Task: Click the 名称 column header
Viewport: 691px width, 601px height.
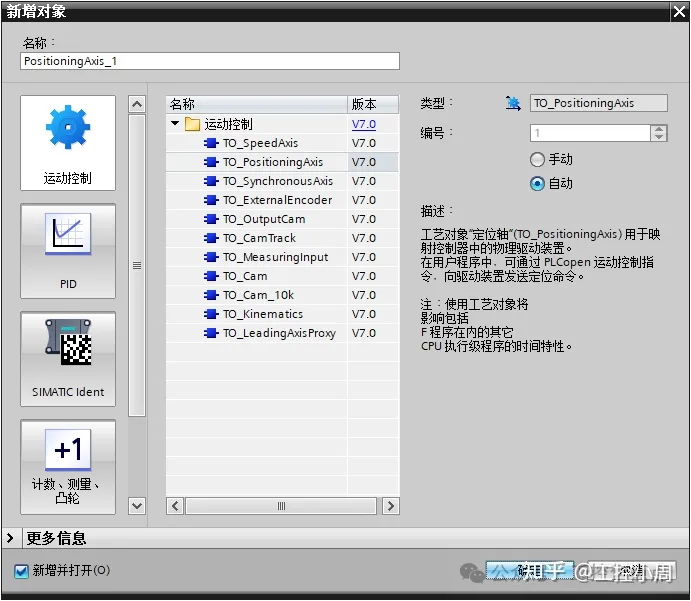Action: click(x=256, y=104)
